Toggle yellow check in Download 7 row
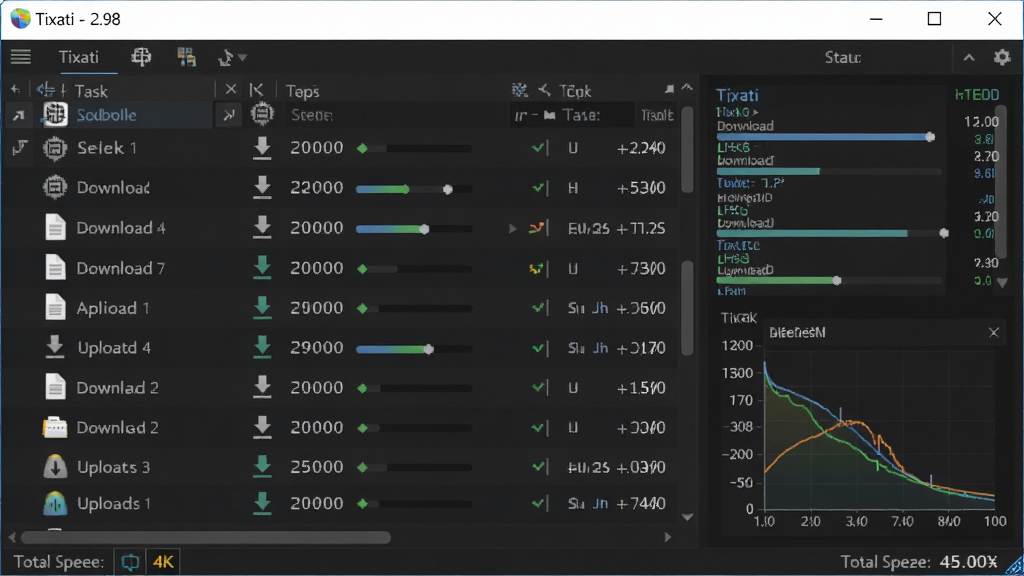 tap(536, 268)
